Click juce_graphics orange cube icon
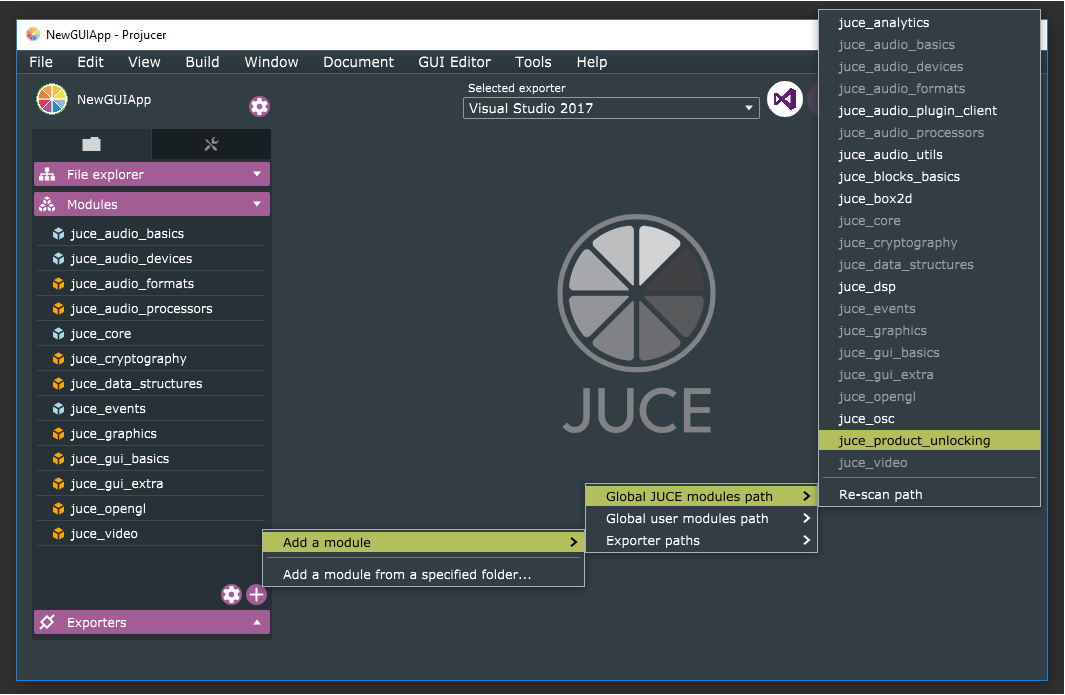1065x695 pixels. pyautogui.click(x=58, y=434)
